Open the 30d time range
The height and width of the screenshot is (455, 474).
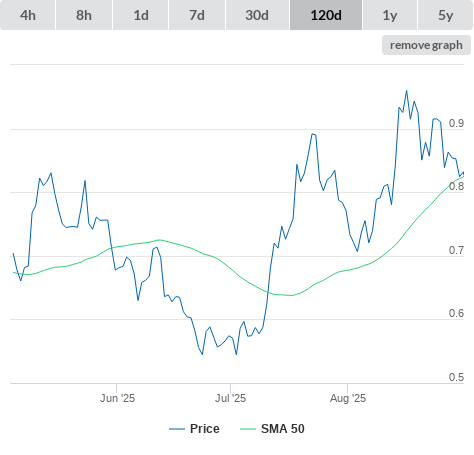[x=257, y=15]
